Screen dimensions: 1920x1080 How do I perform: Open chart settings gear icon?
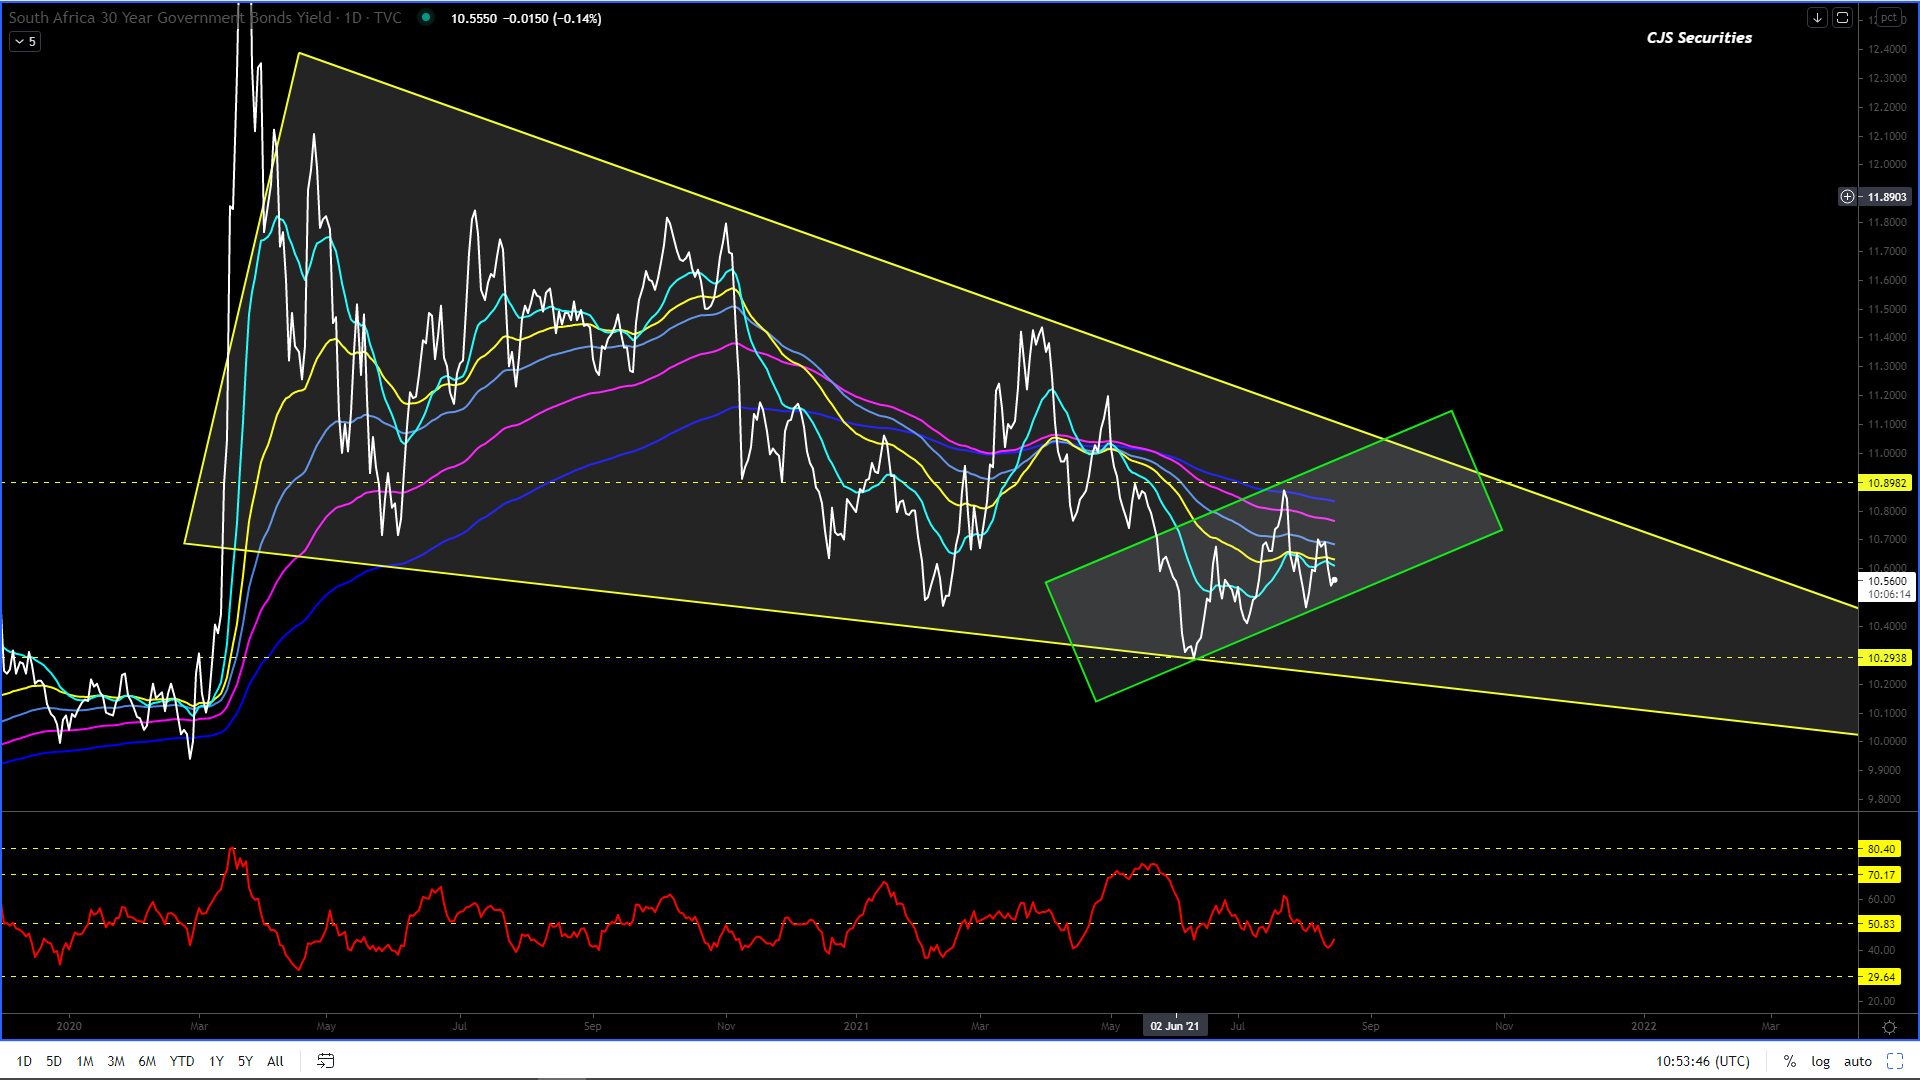coord(1889,1027)
